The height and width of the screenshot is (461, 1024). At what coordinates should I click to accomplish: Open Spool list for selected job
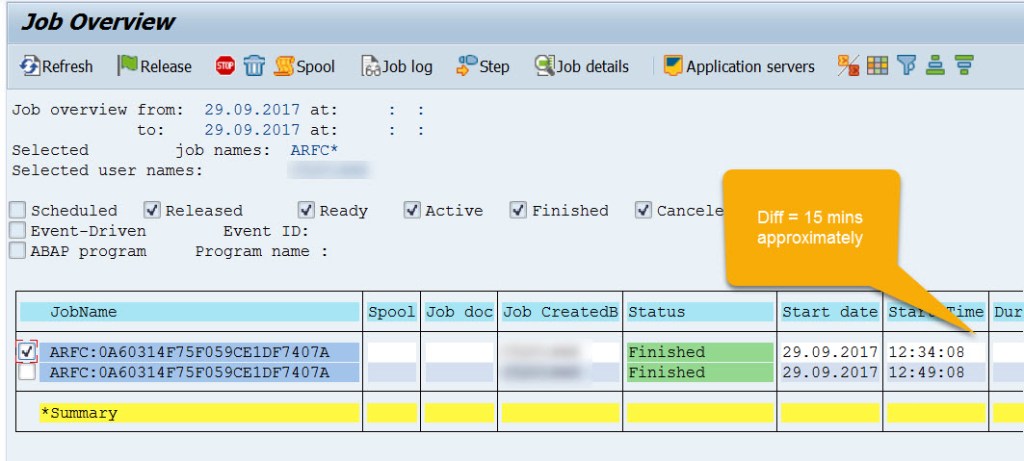(x=304, y=66)
